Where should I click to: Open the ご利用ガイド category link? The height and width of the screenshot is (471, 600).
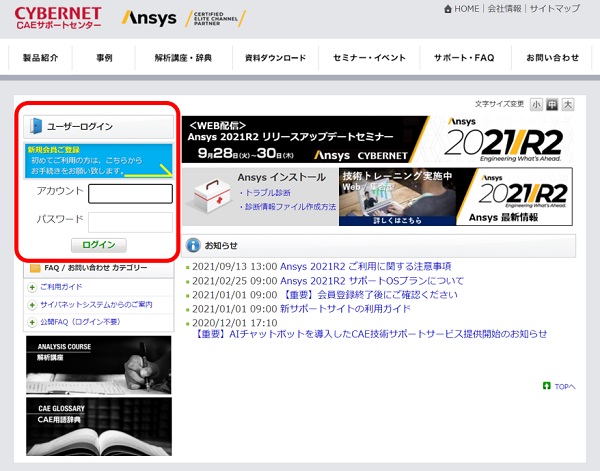pos(61,287)
